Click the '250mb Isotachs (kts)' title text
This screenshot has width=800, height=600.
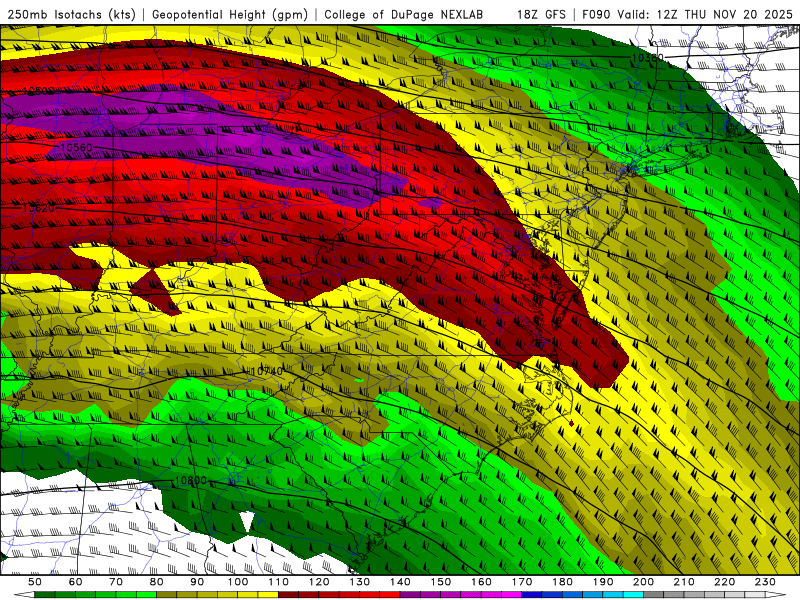(72, 15)
